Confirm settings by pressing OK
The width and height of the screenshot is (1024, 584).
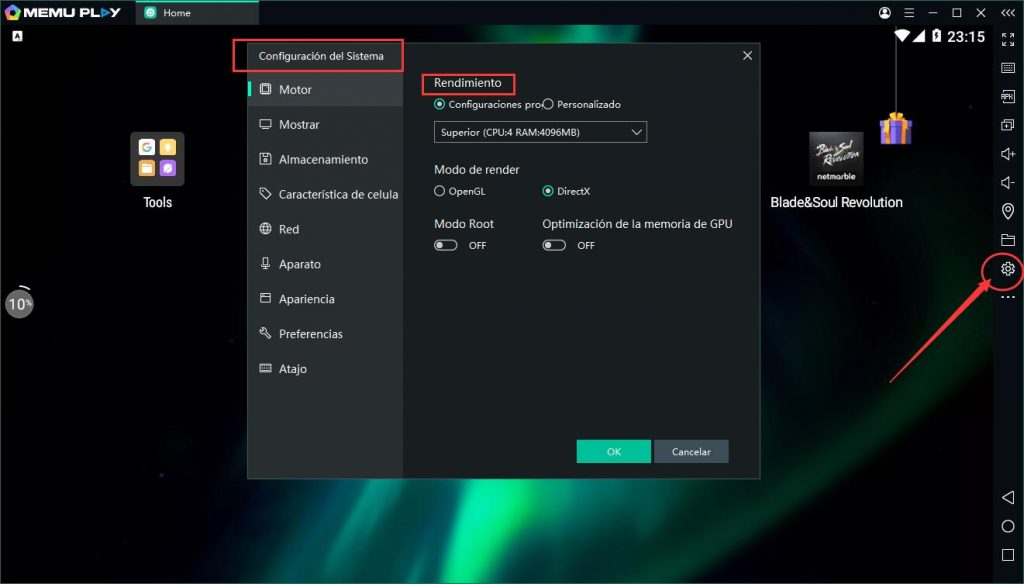pyautogui.click(x=613, y=451)
